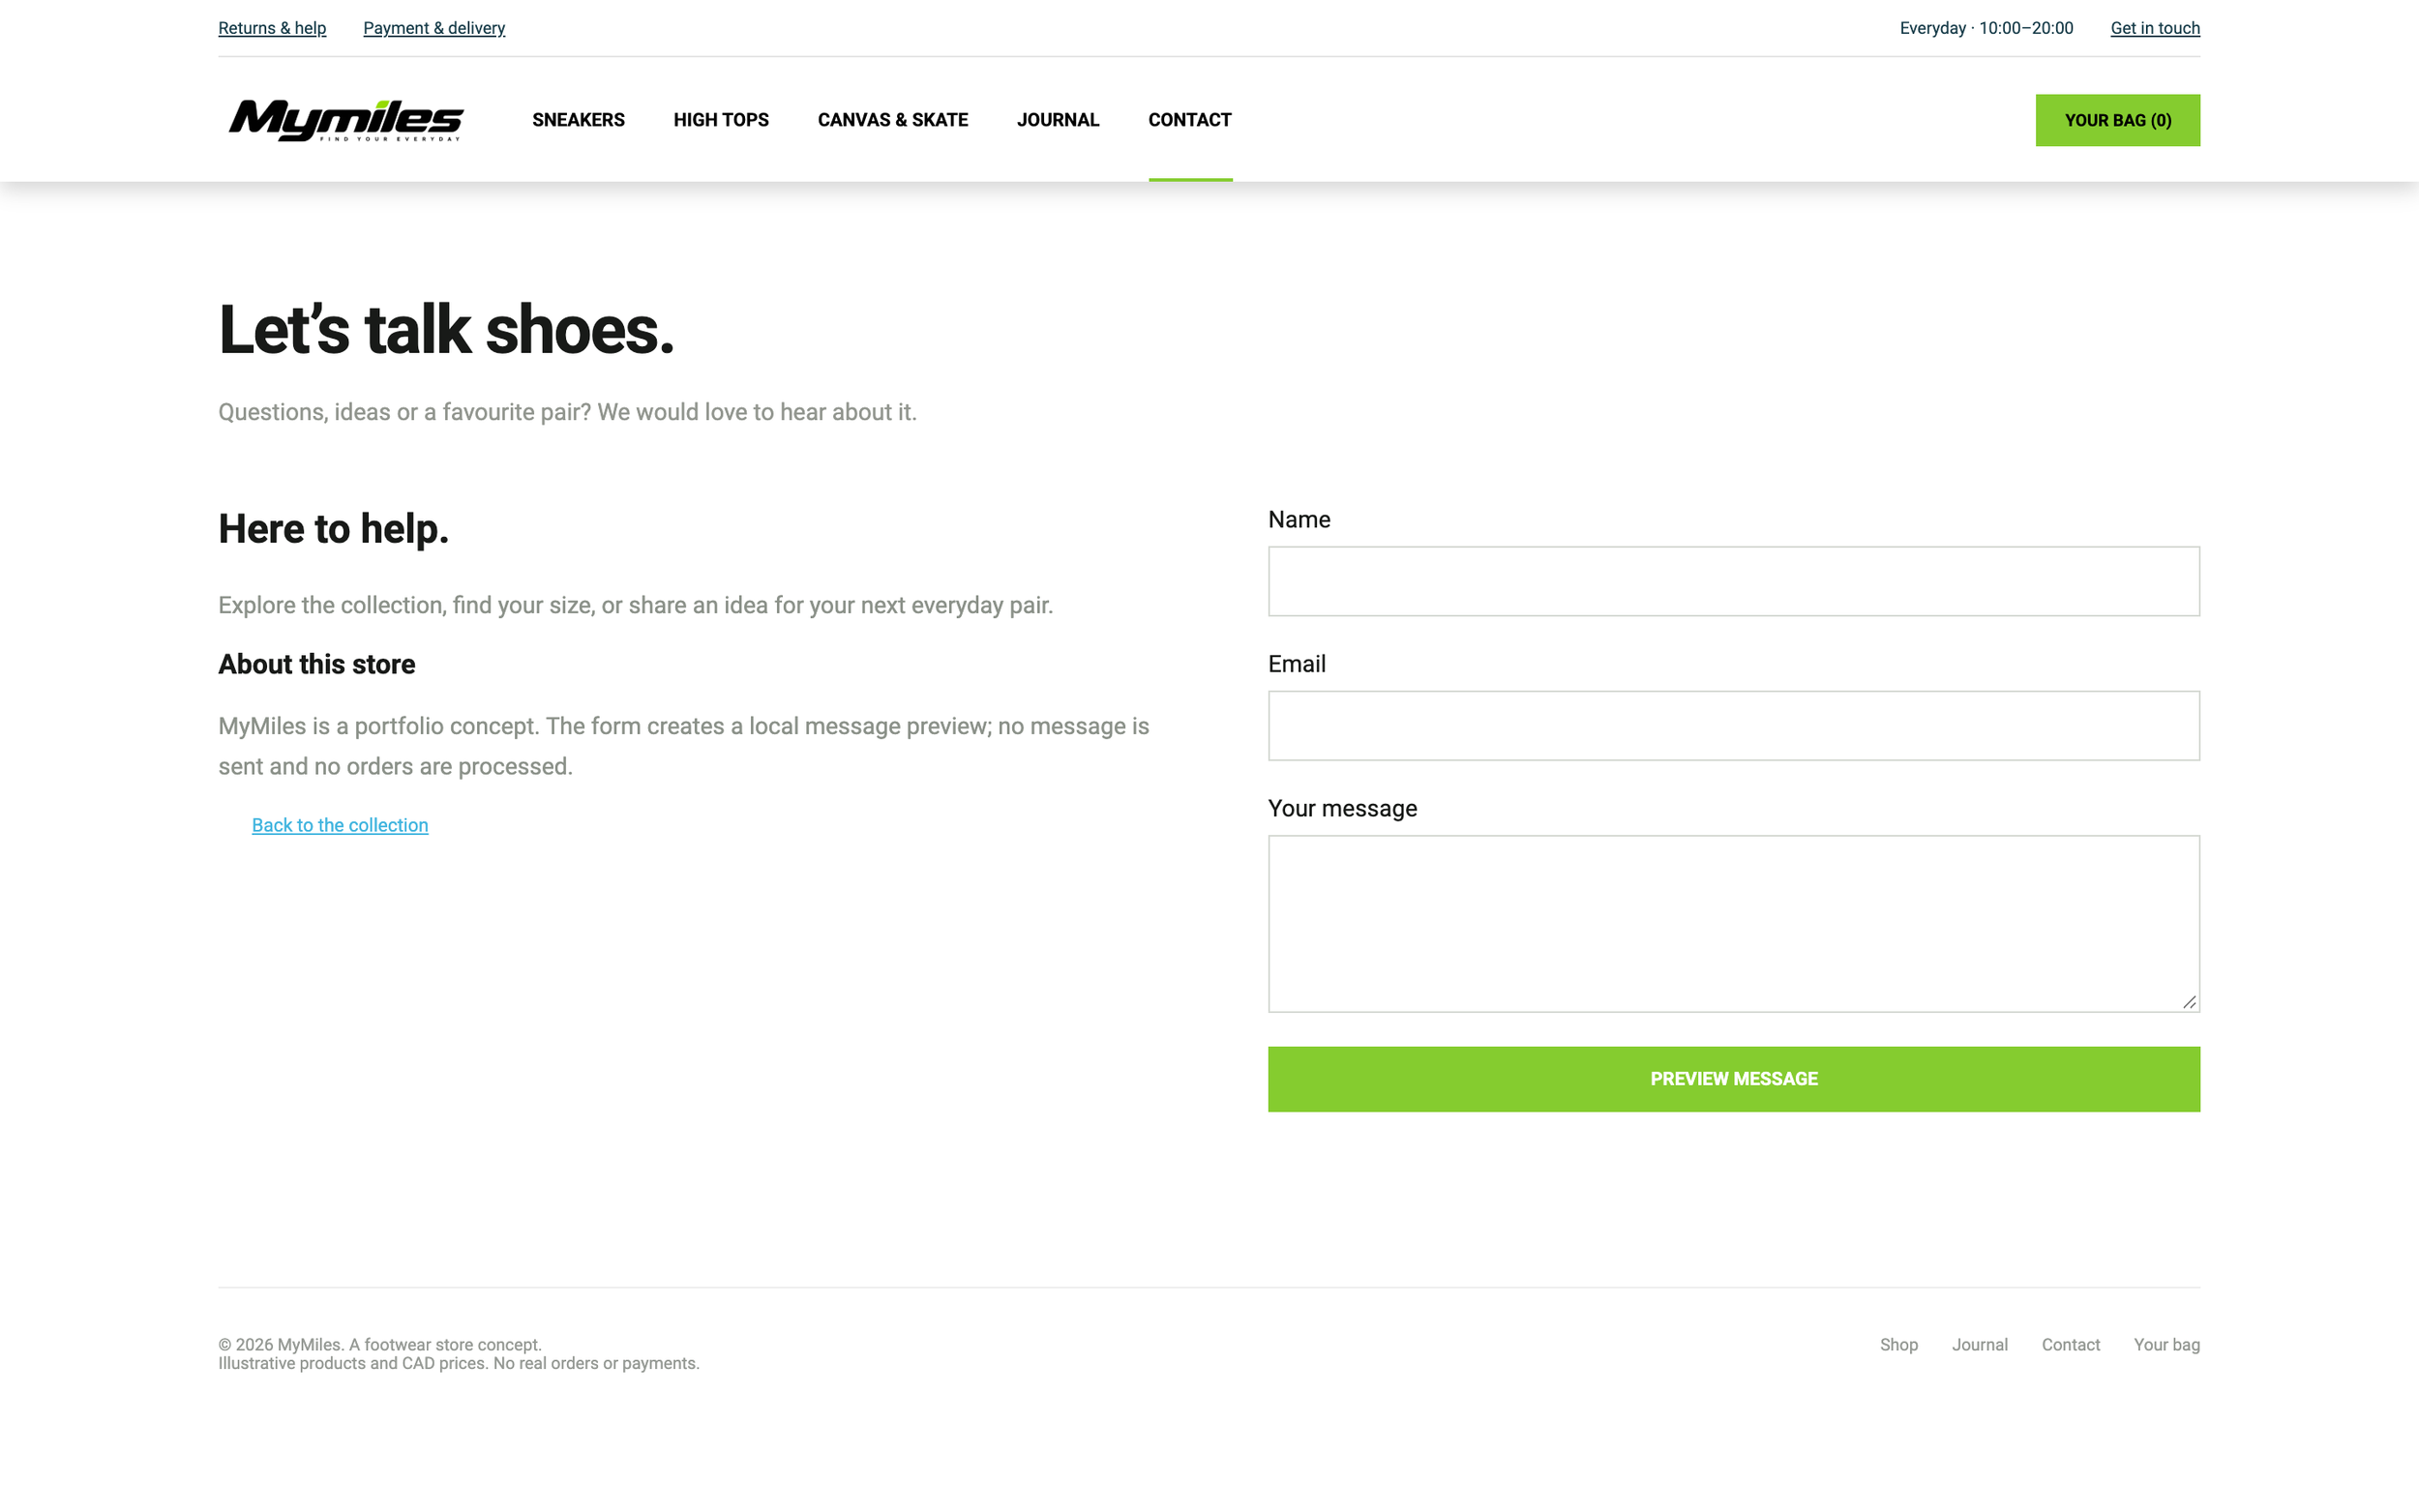This screenshot has height=1512, width=2419.
Task: Click into Your message textarea
Action: 1733,923
